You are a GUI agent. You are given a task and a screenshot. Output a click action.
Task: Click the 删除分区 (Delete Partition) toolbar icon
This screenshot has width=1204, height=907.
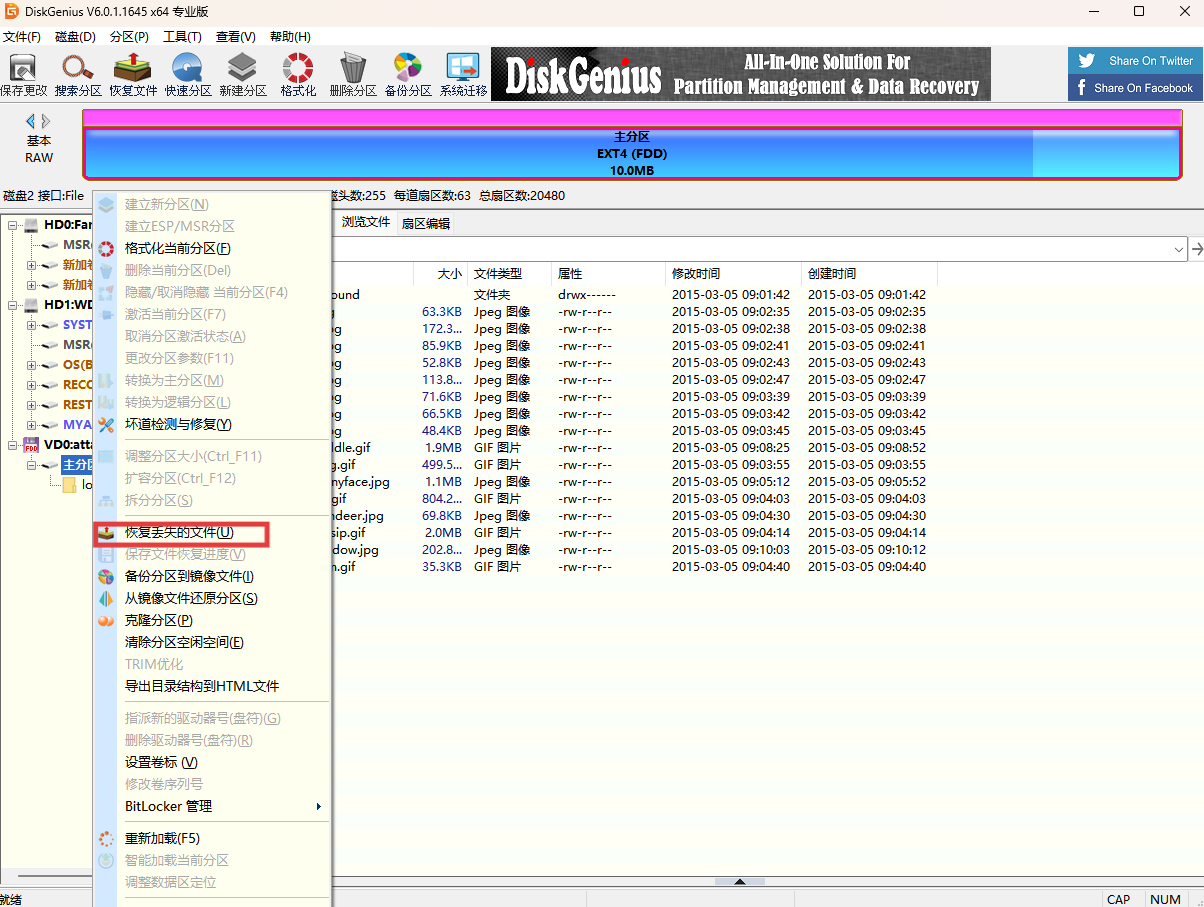(x=353, y=74)
